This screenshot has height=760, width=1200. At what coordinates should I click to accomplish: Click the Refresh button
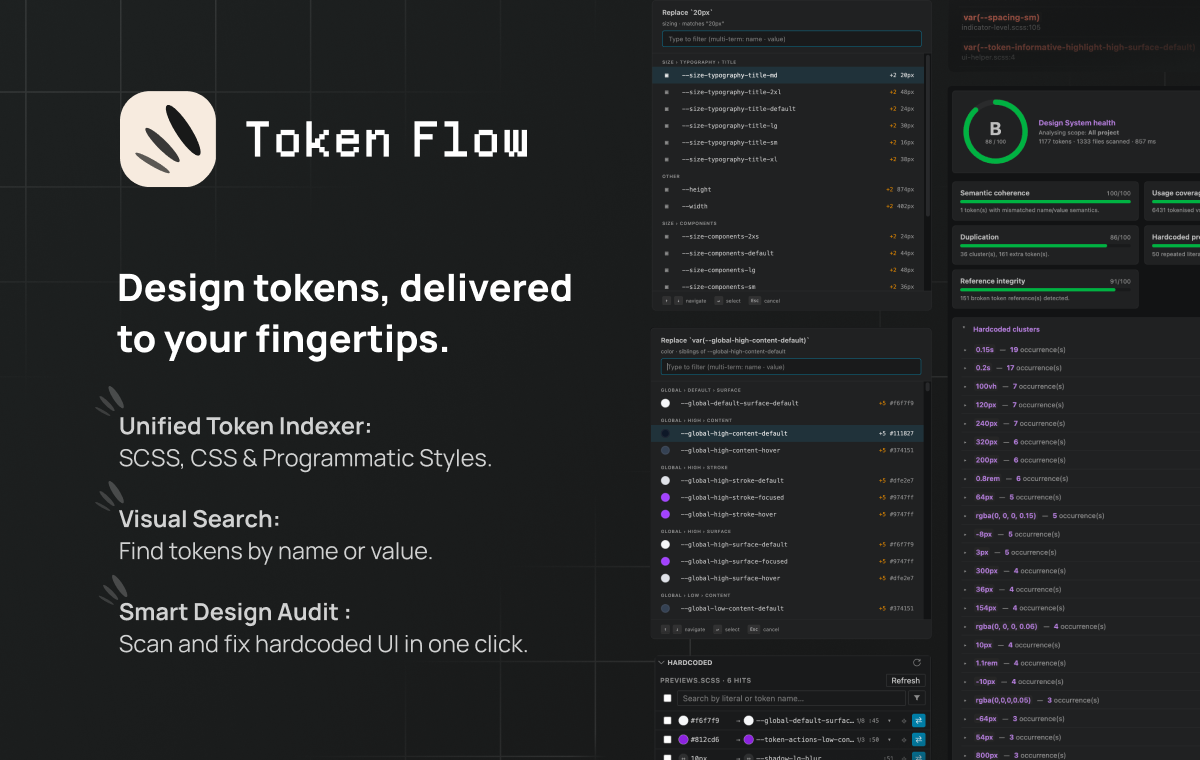pos(906,680)
